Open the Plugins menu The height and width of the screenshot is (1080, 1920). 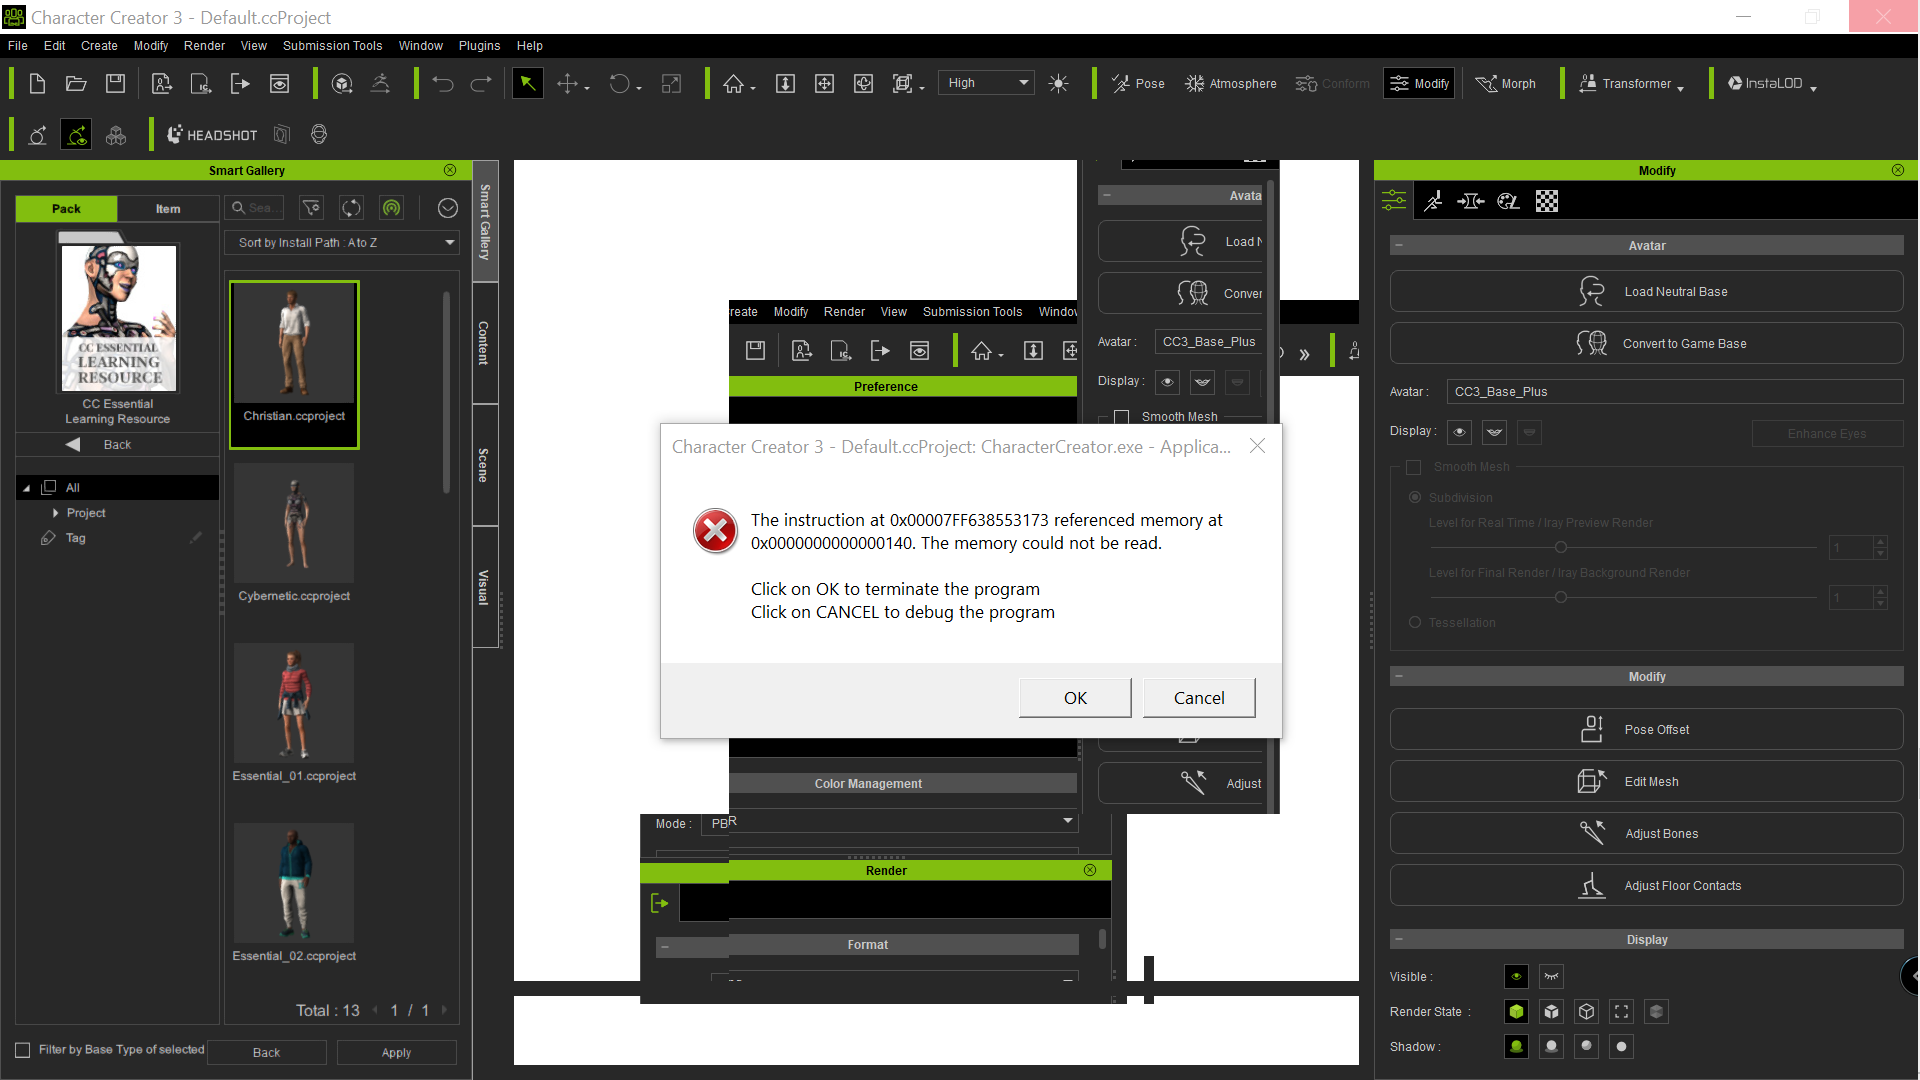tap(479, 46)
